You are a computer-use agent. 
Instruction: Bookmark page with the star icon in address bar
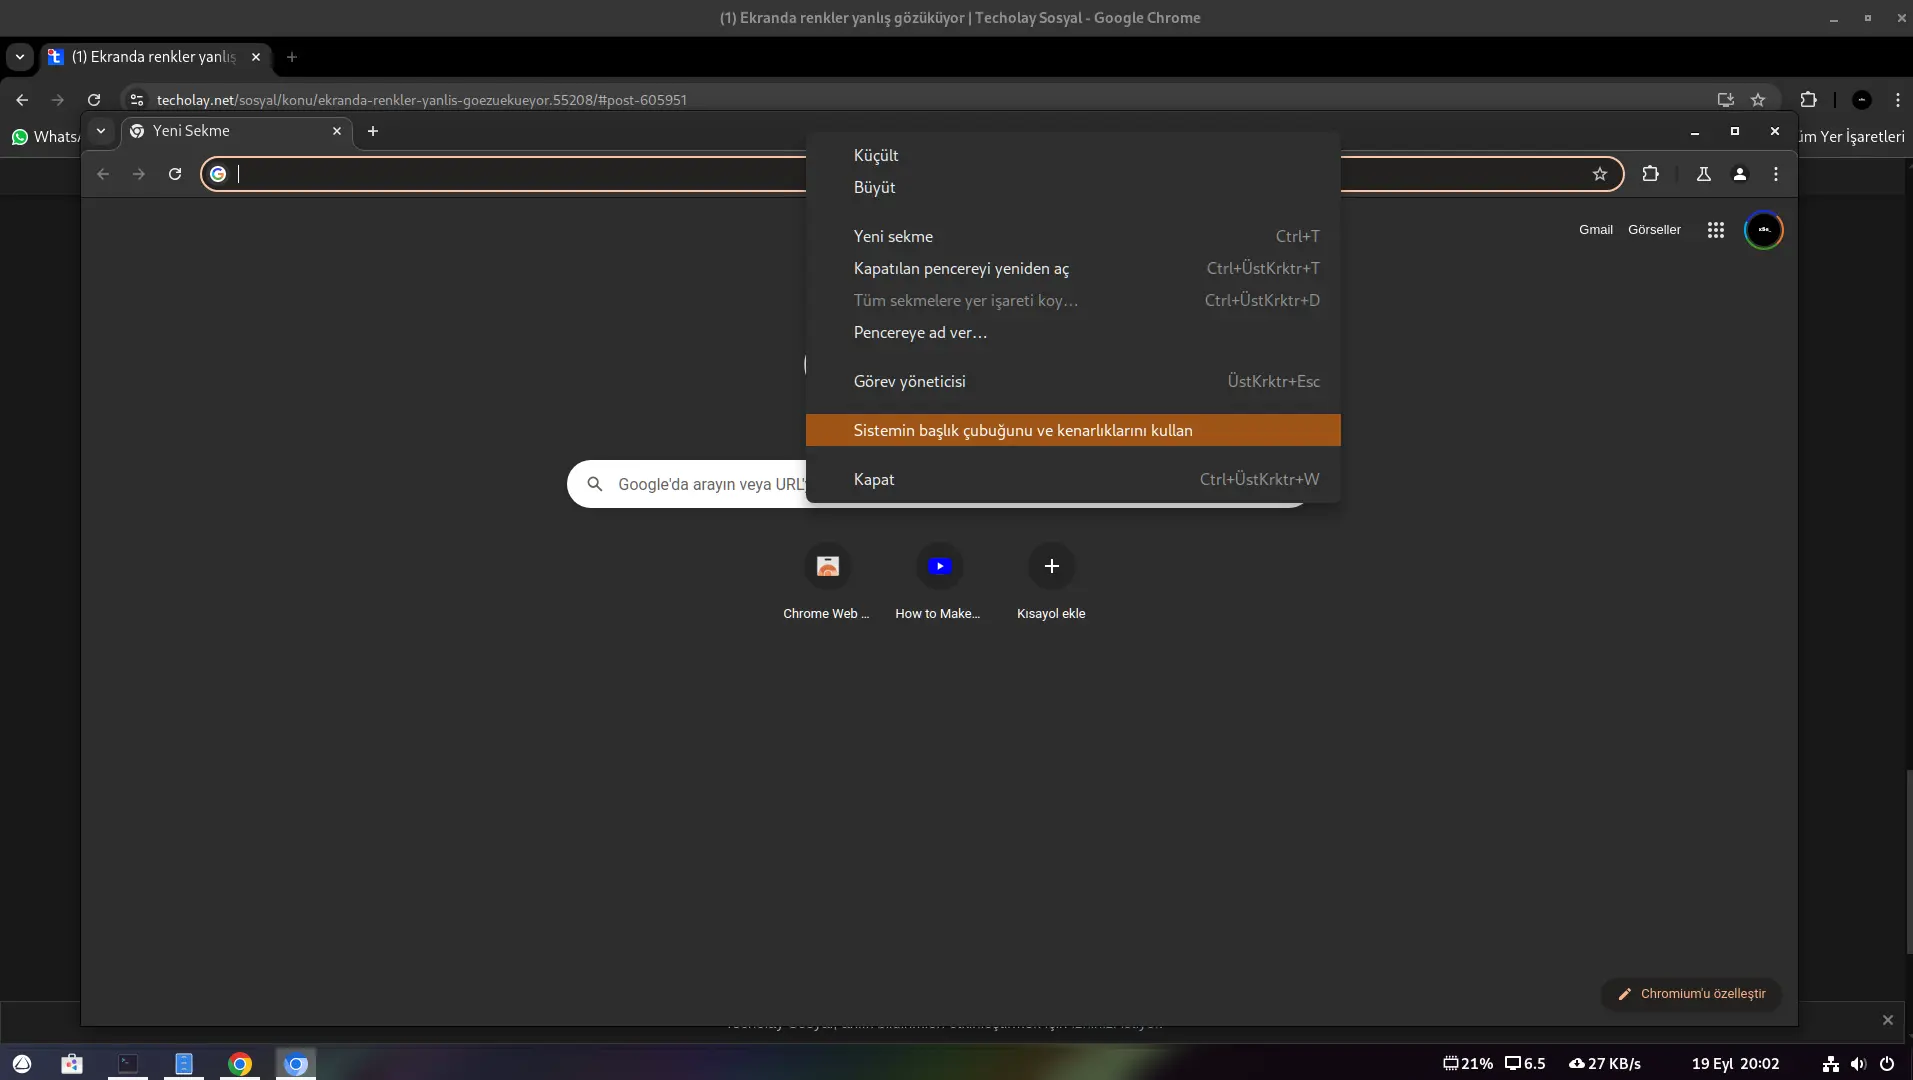coord(1600,174)
